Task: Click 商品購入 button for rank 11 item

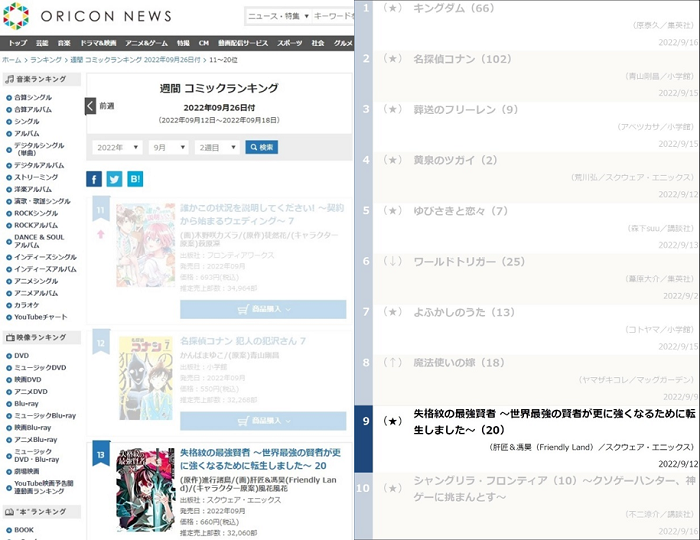Action: coord(263,309)
